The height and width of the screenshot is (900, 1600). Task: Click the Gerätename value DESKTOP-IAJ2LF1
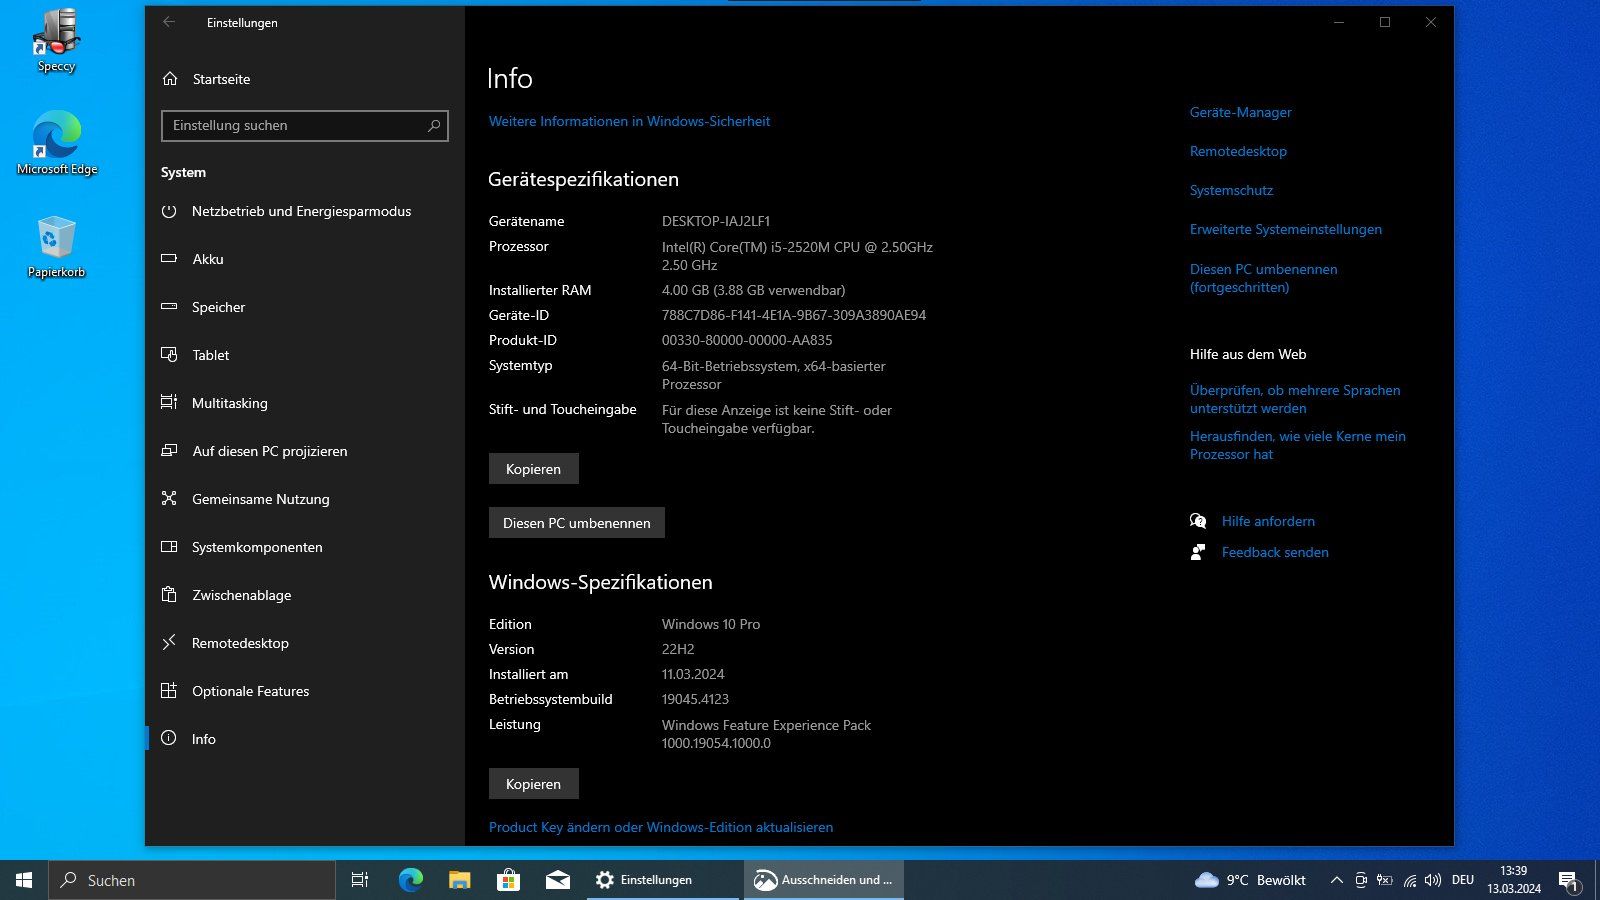pos(716,222)
